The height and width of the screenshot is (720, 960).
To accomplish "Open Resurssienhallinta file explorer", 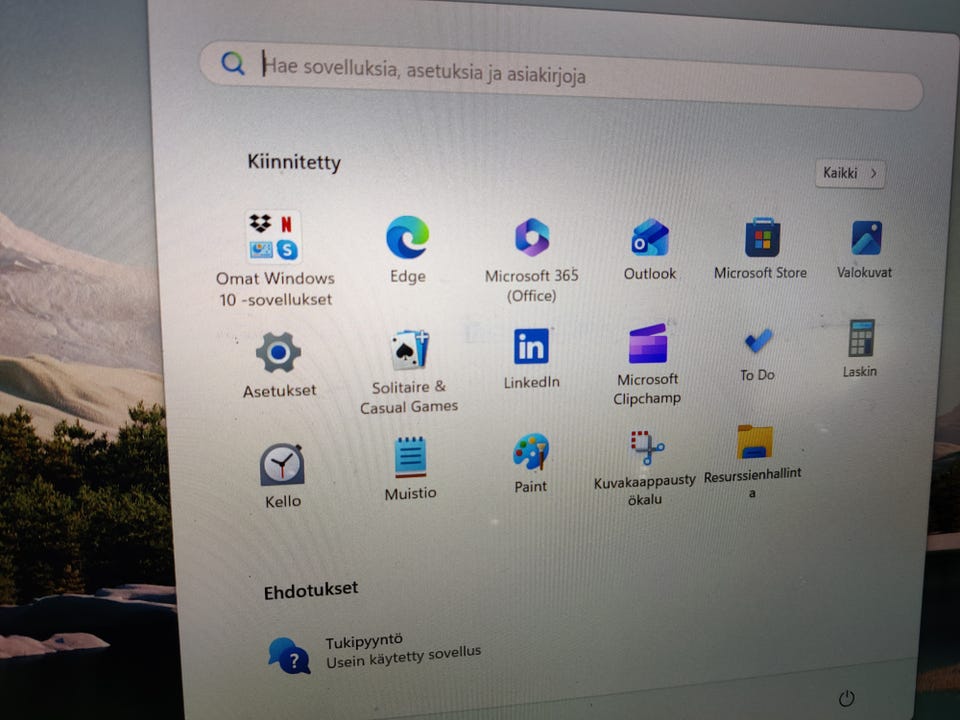I will pos(753,462).
